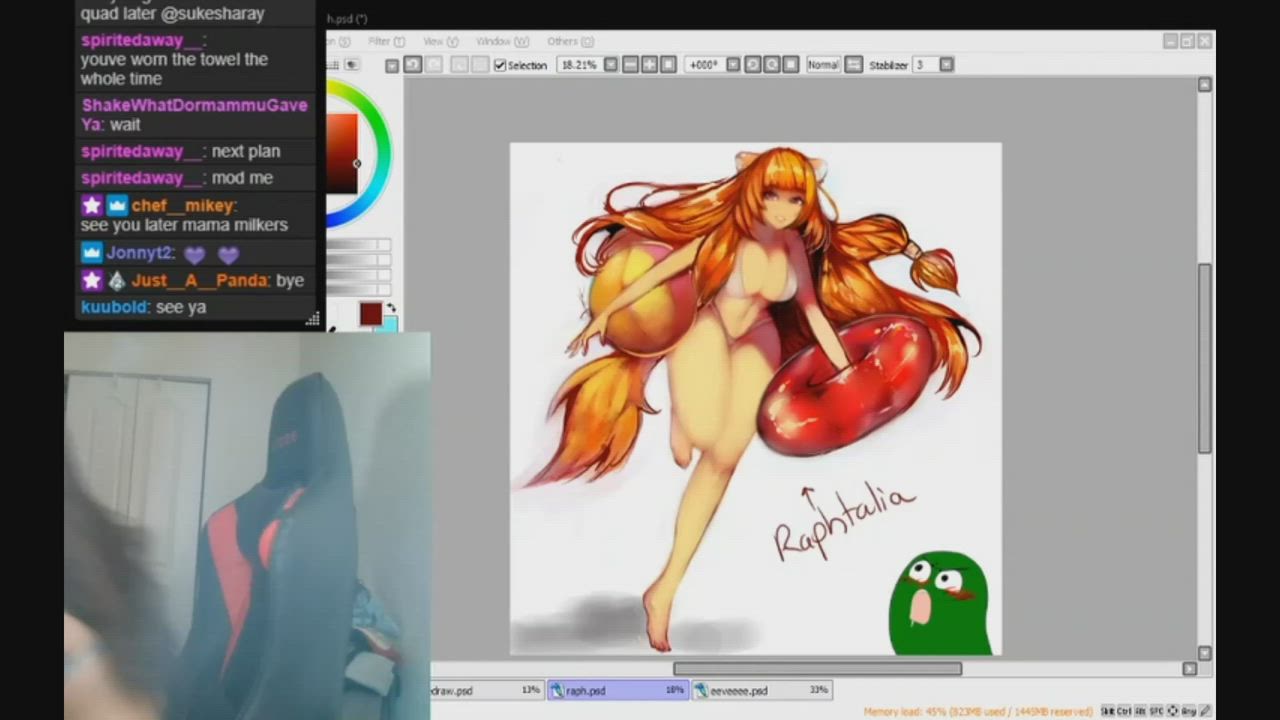1280x720 pixels.
Task: Click the Just__A__Panda star badge in chat
Action: pos(92,280)
